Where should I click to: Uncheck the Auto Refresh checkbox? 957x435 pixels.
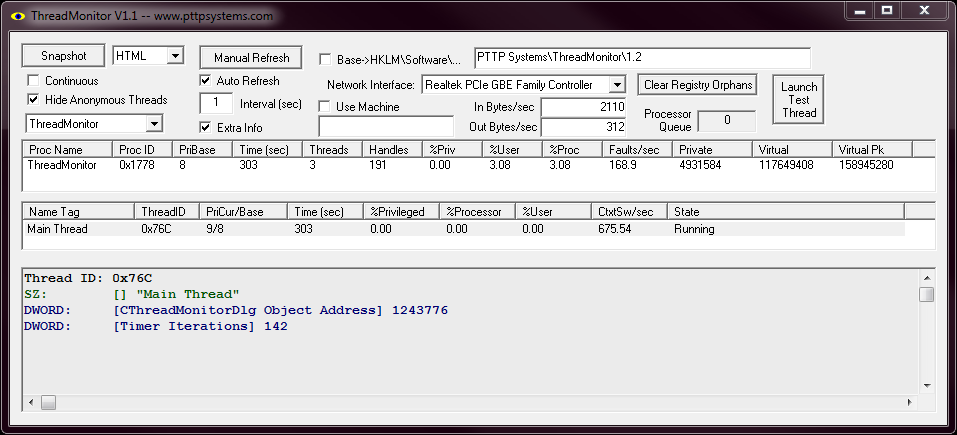[206, 80]
